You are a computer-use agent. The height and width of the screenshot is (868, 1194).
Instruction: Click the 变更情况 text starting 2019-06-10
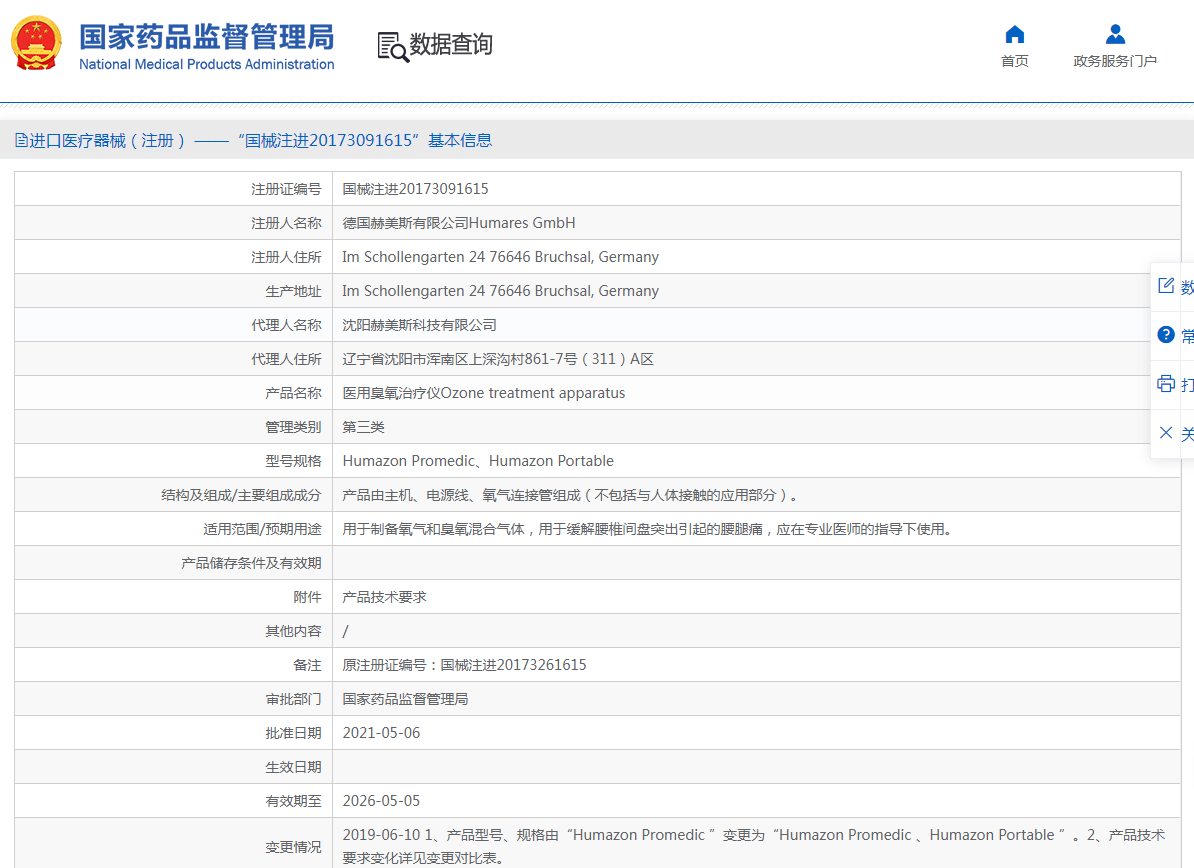tap(754, 847)
